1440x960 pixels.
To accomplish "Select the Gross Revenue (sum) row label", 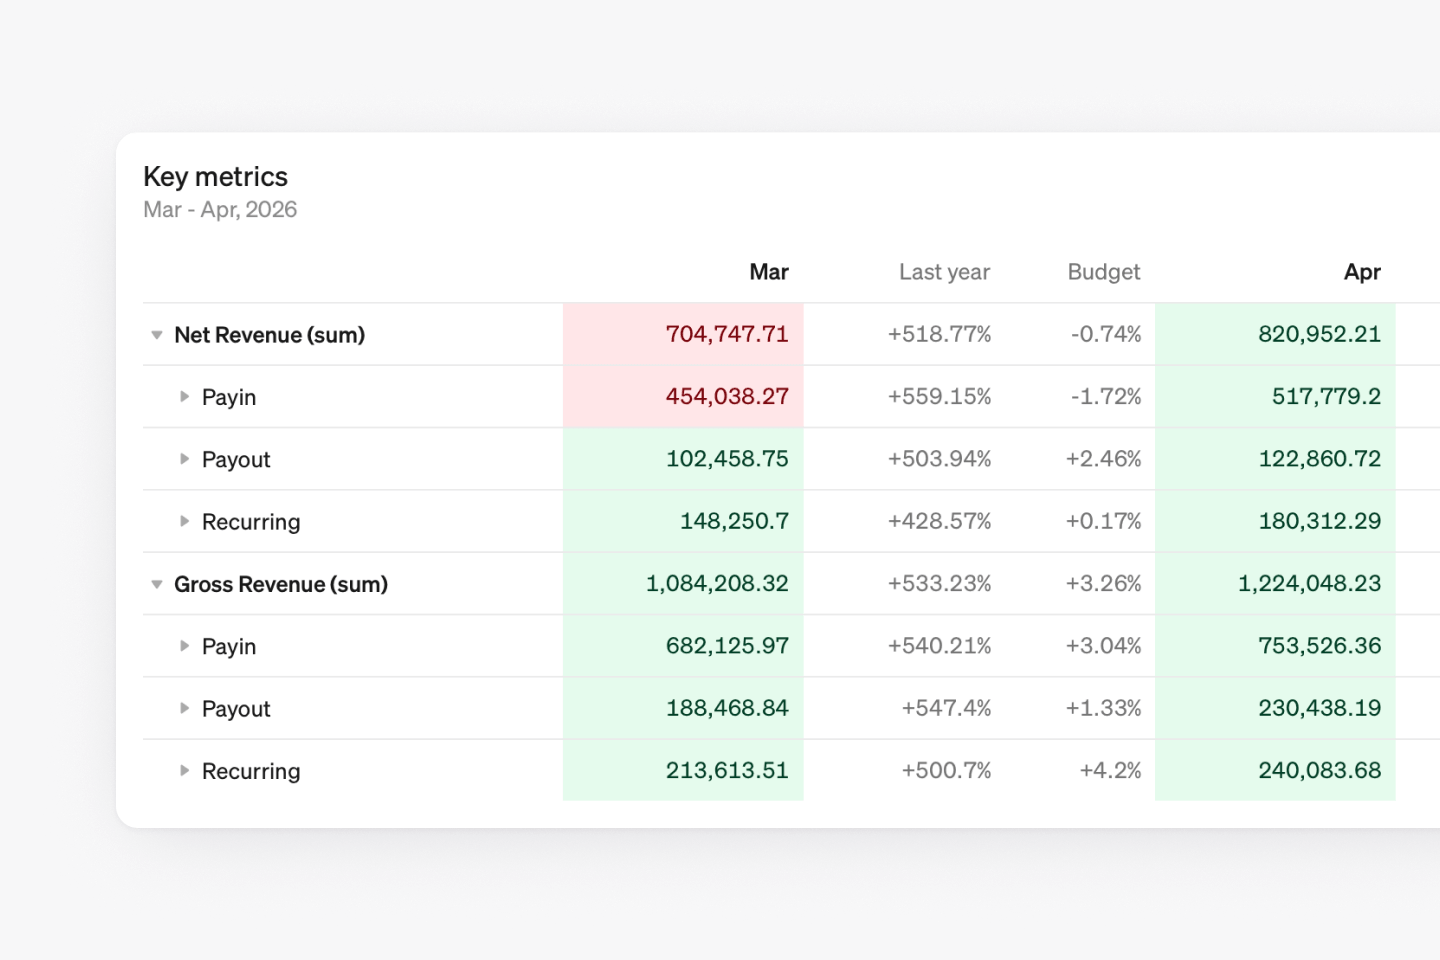I will coord(281,584).
